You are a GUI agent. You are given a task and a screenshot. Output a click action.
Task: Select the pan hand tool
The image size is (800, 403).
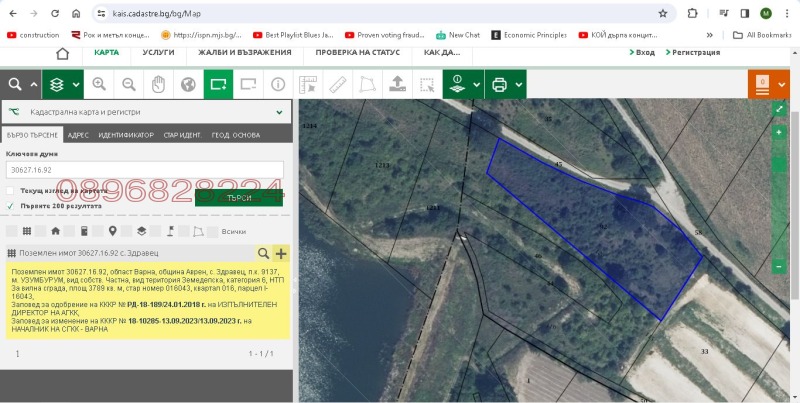[x=158, y=84]
